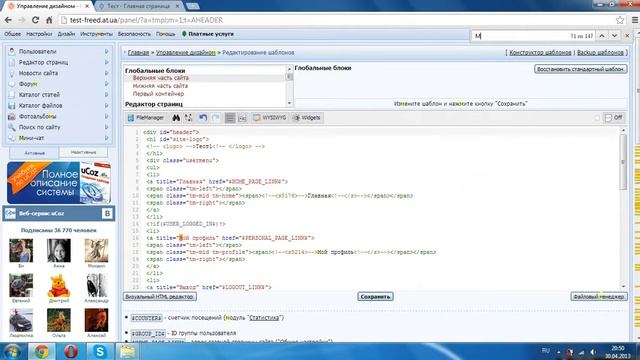
Task: Open the Бэкап шаблонов link
Action: (600, 52)
